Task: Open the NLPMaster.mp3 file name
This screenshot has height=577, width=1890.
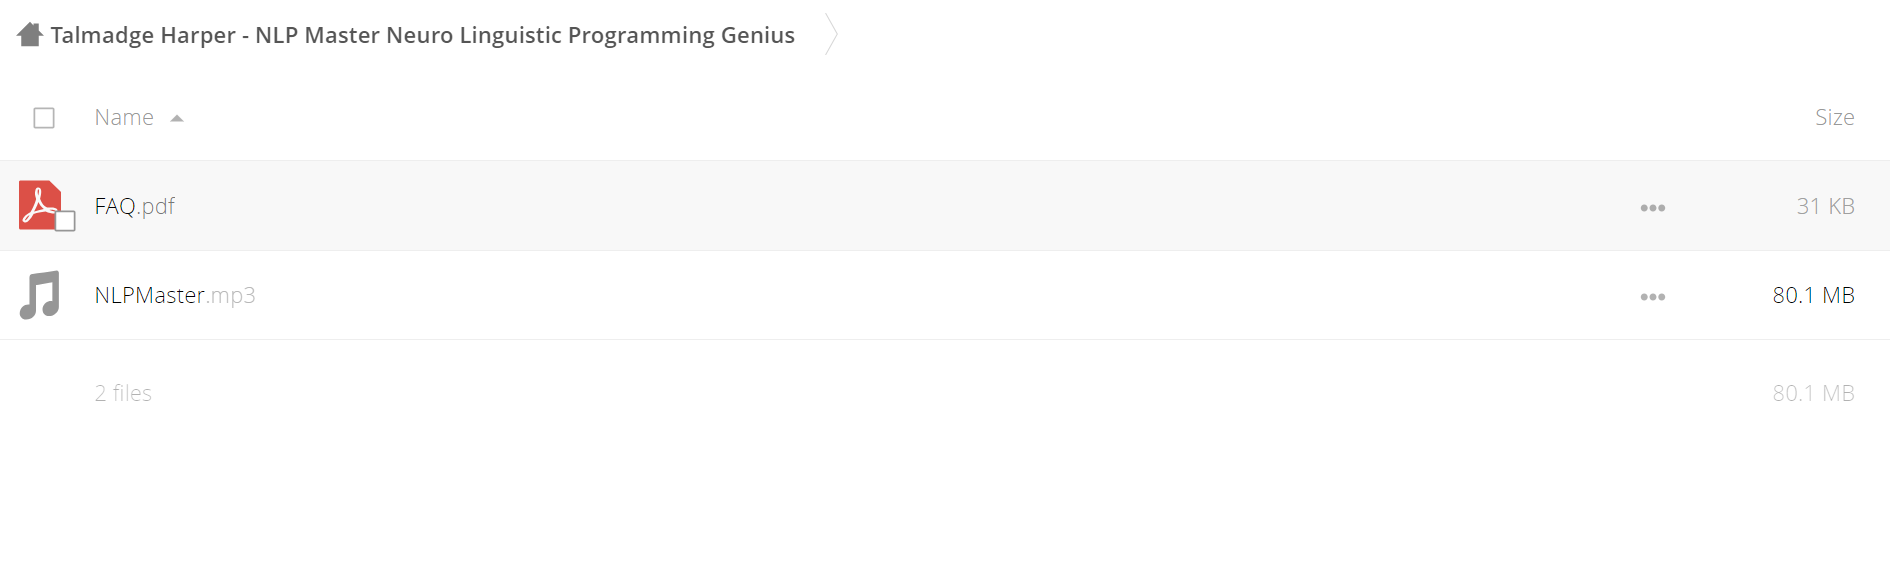Action: click(175, 295)
